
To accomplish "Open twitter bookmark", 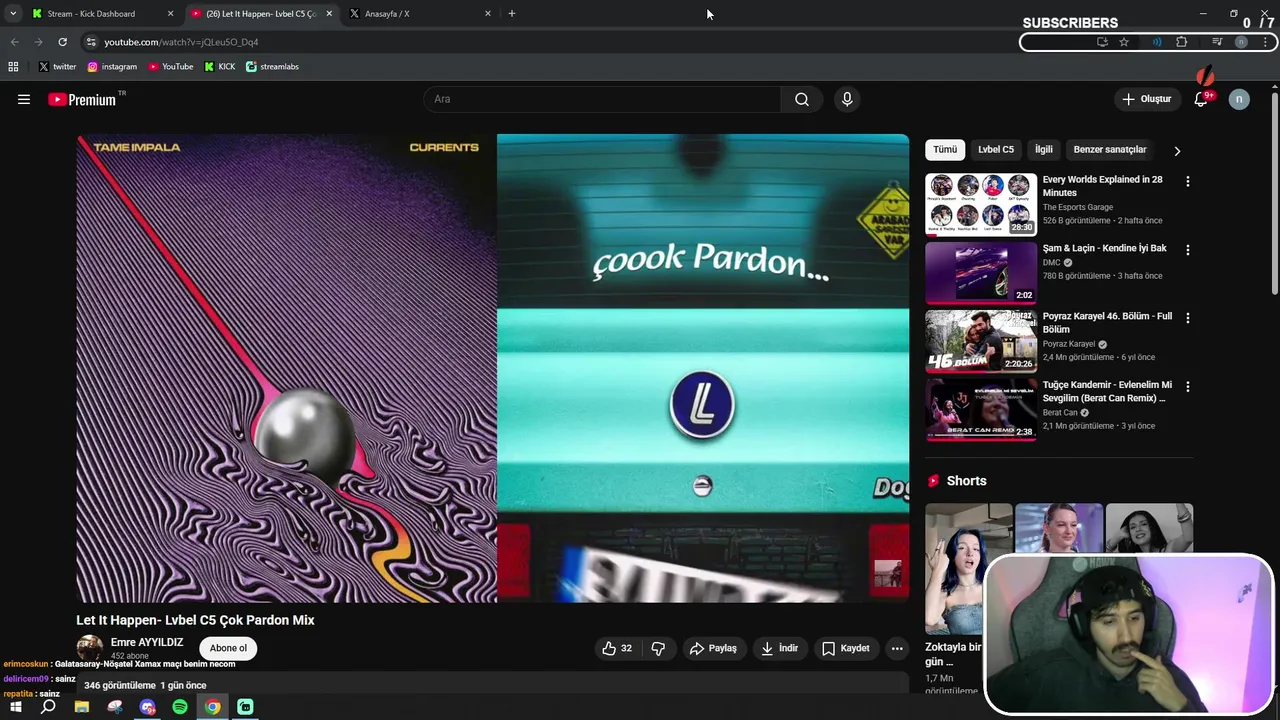I will click(57, 67).
